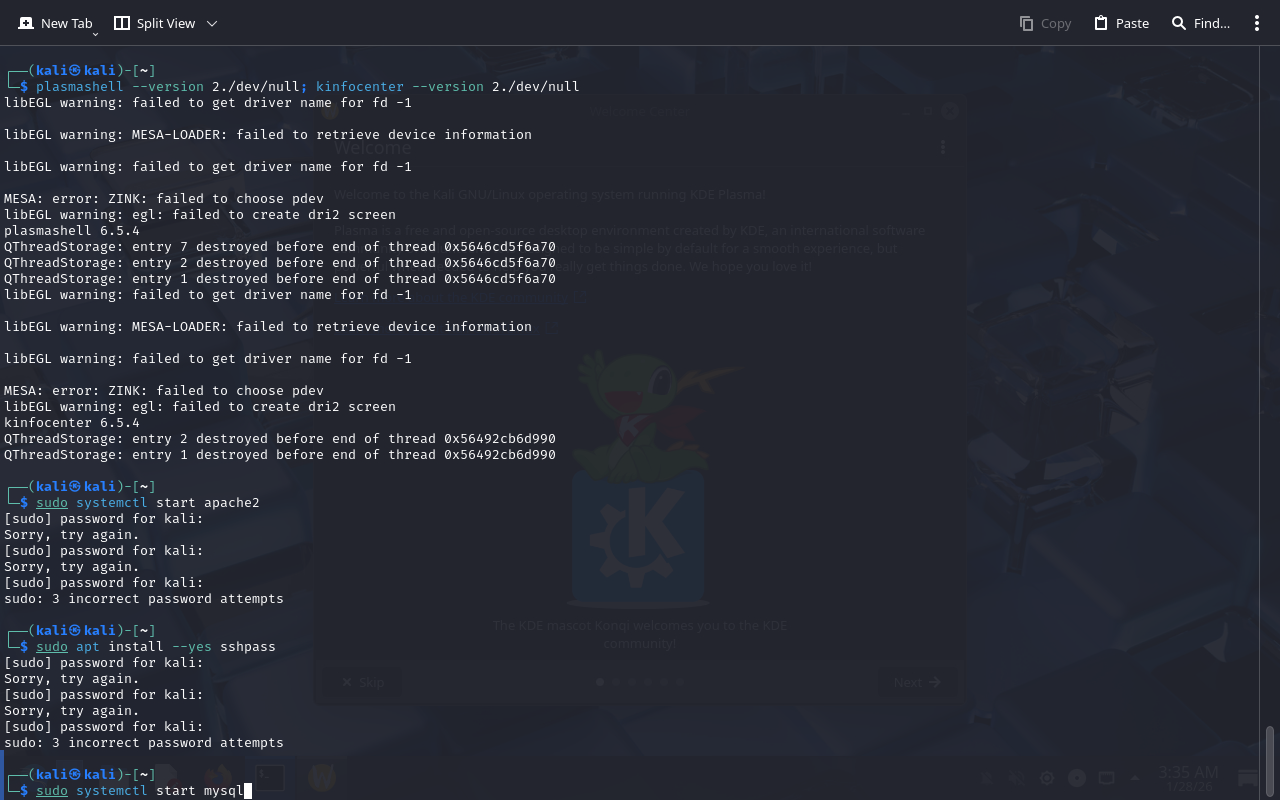This screenshot has width=1280, height=800.
Task: Paste clipboard contents using Paste button
Action: [1121, 23]
